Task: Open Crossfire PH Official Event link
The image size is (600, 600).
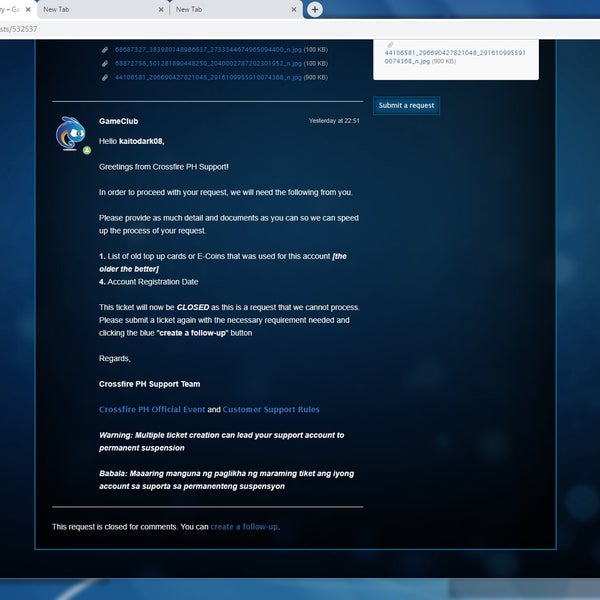Action: pos(152,409)
